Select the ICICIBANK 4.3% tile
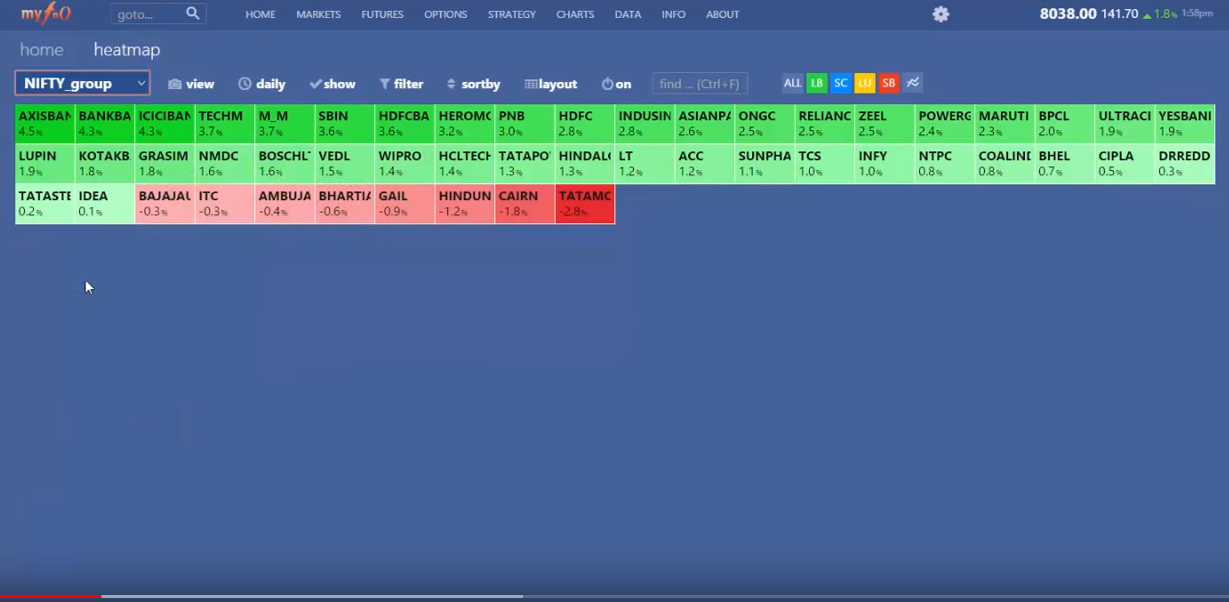1229x602 pixels. (x=165, y=124)
